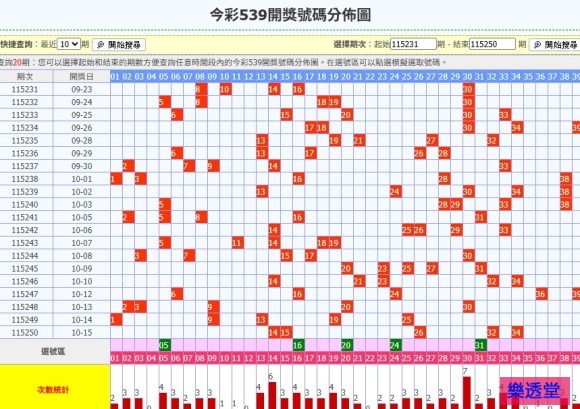Image resolution: width=580 pixels, height=409 pixels.
Task: Click period 115250 row label
Action: click(x=25, y=332)
